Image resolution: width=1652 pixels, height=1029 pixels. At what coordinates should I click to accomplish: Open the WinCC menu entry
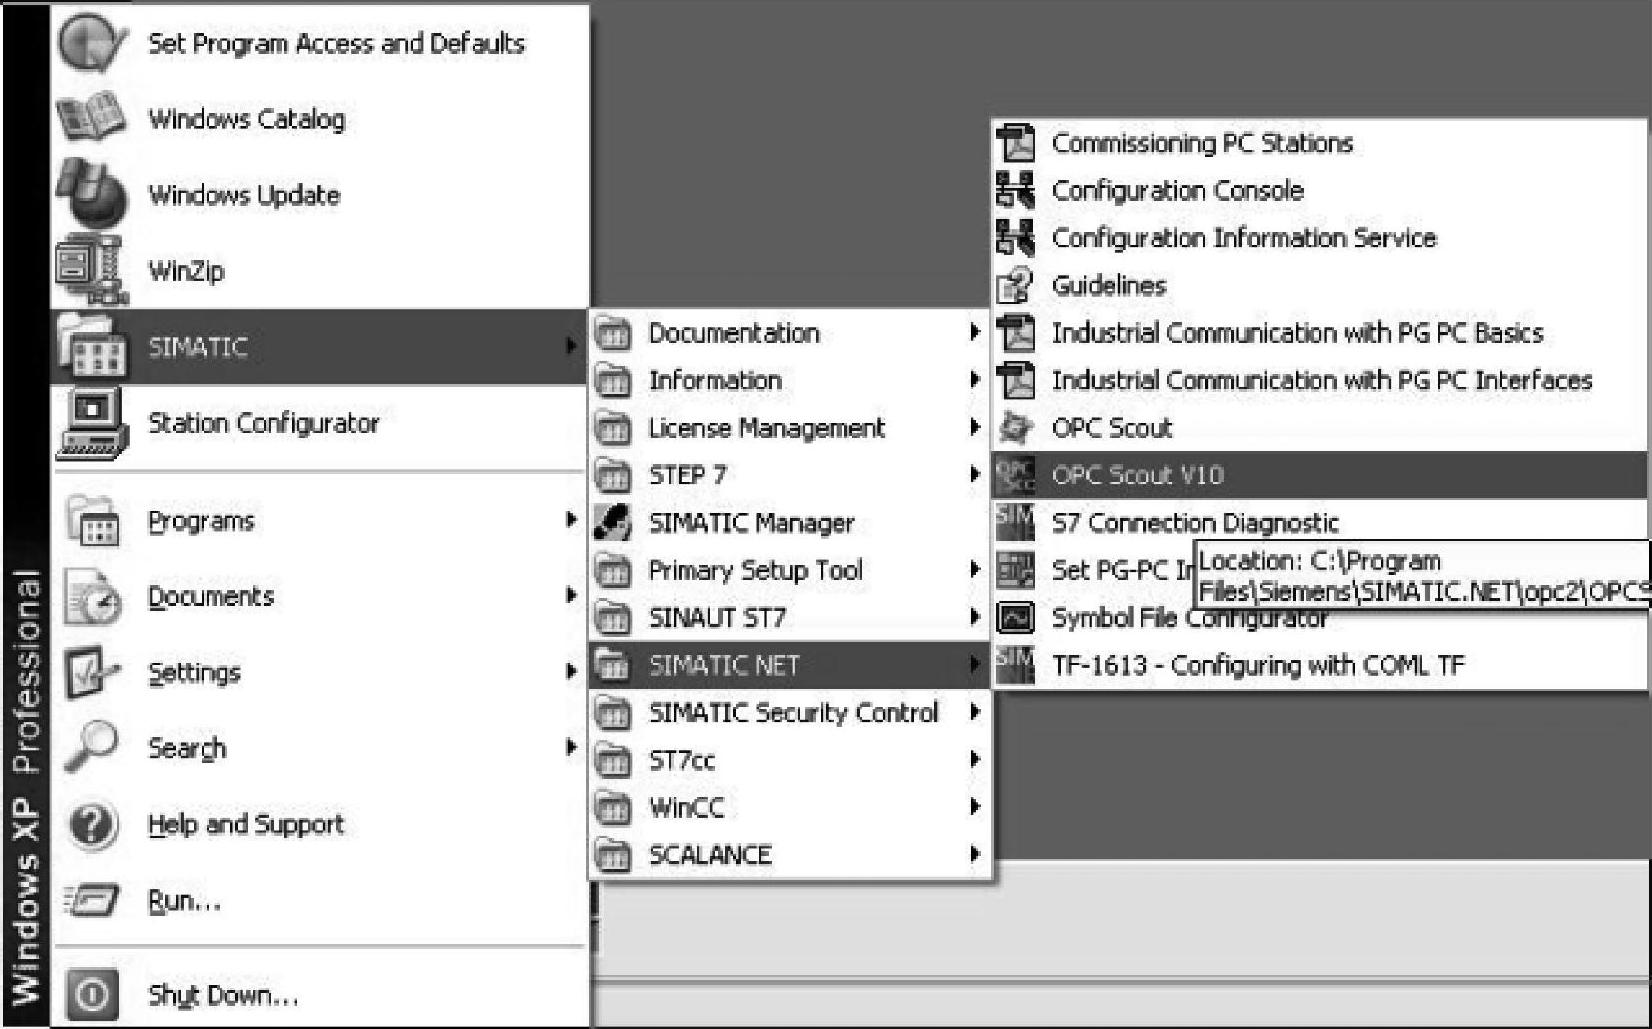pos(789,807)
